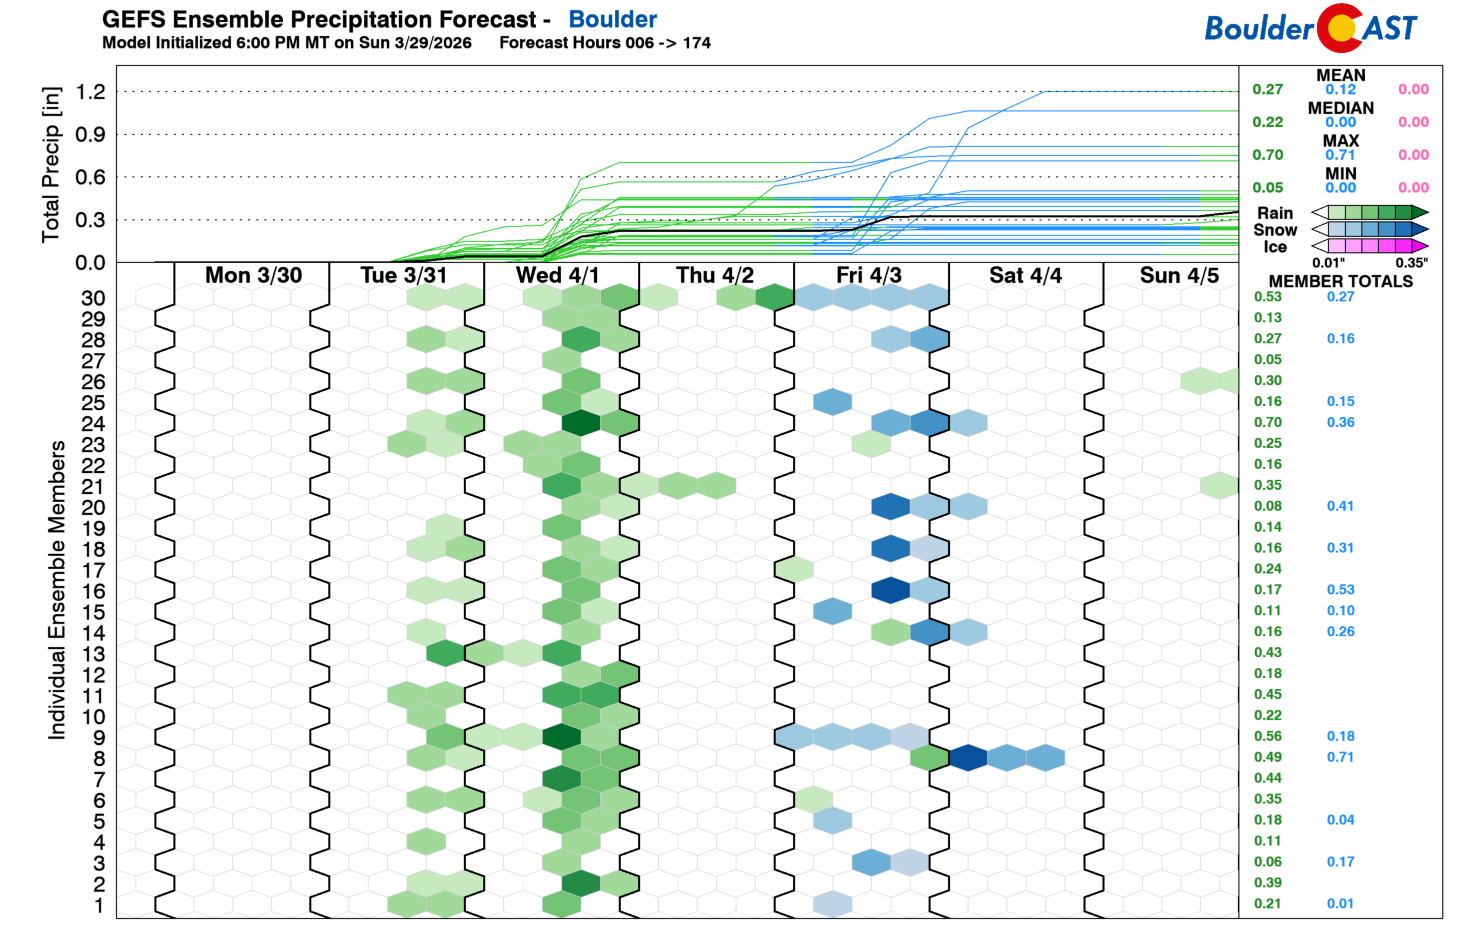Click the darkest blue snow hexagon in member 8 row
This screenshot has height=937, width=1458.
coord(968,758)
